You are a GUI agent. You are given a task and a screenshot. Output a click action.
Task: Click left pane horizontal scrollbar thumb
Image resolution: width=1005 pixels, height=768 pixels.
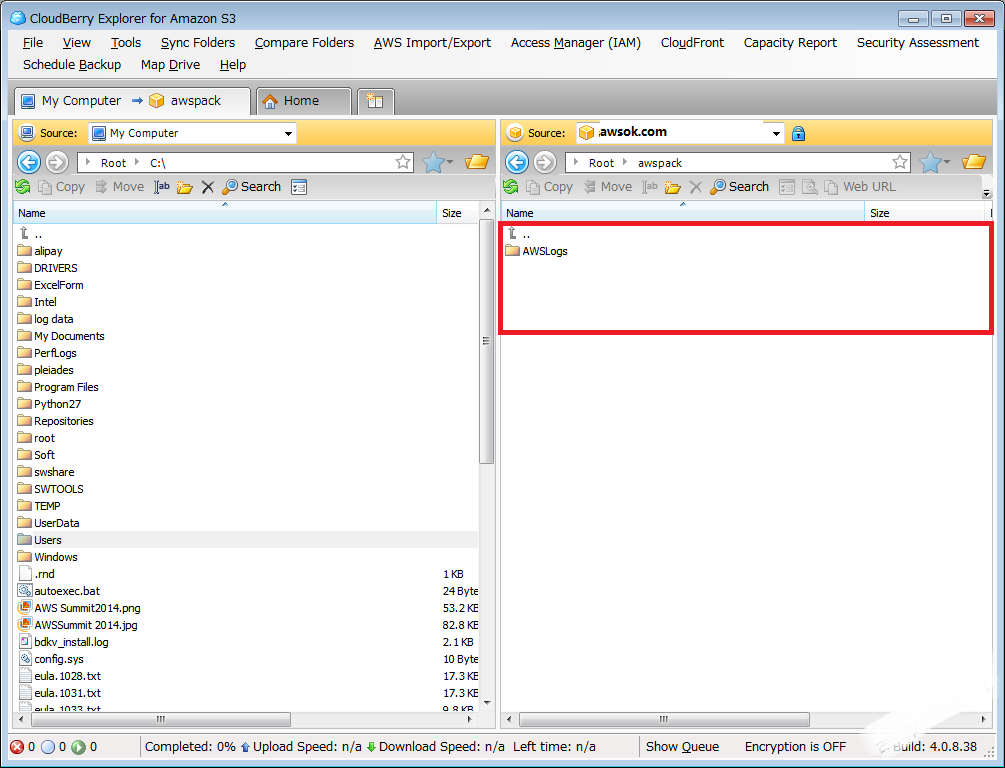(x=160, y=719)
